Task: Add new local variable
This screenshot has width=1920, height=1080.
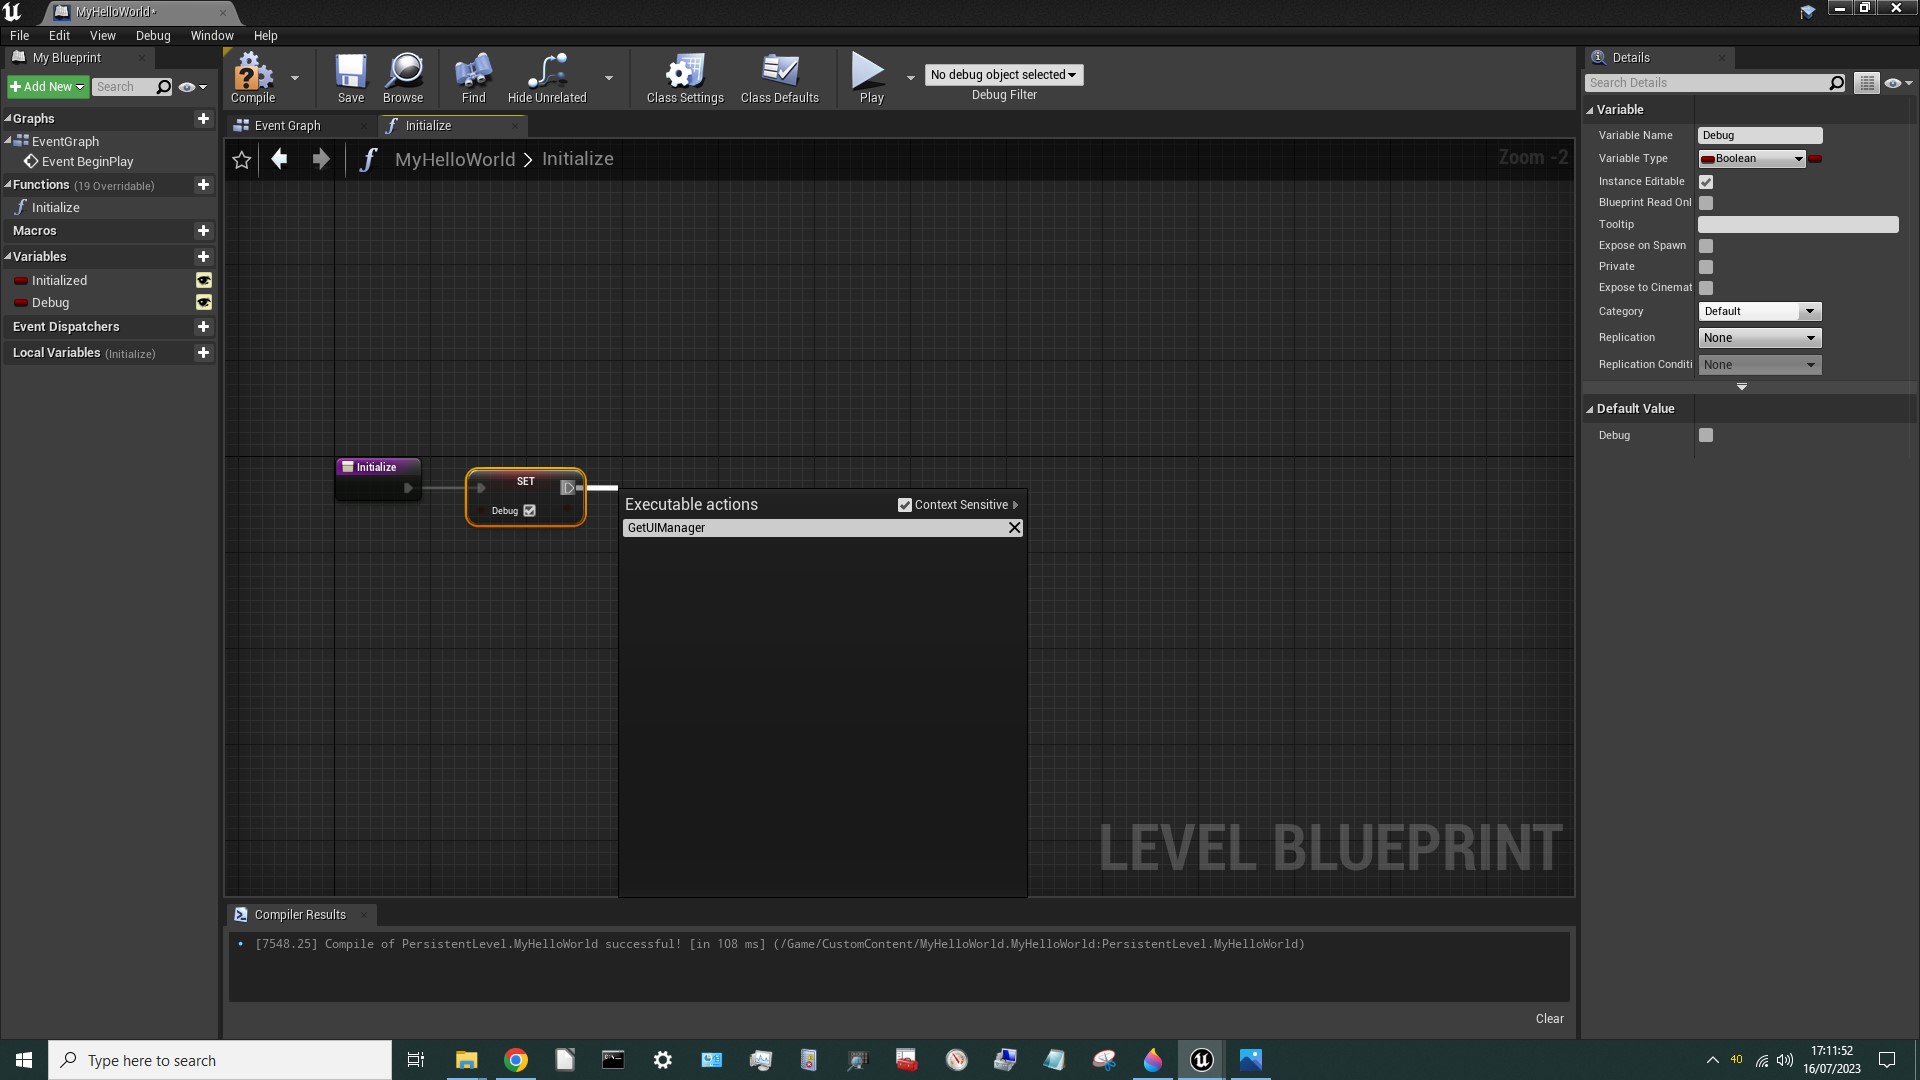Action: click(203, 353)
